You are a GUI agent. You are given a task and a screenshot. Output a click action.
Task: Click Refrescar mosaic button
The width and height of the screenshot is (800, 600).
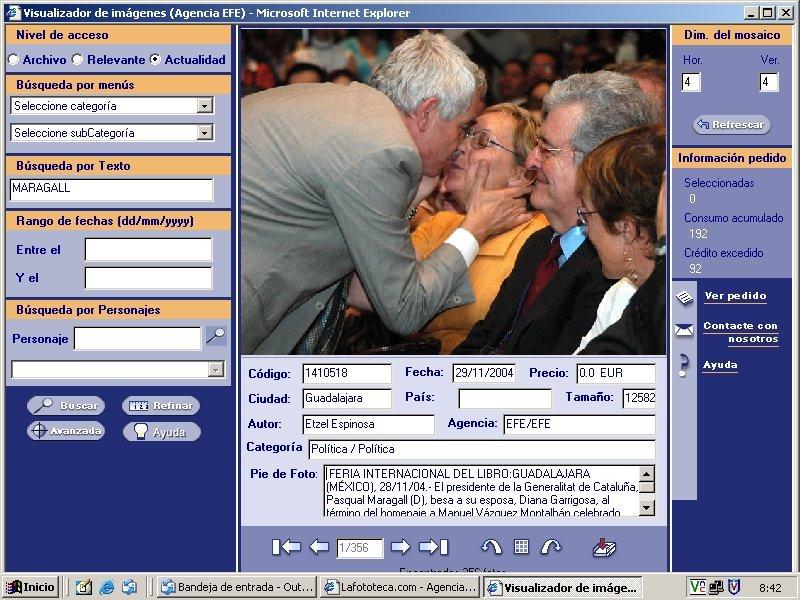(731, 124)
